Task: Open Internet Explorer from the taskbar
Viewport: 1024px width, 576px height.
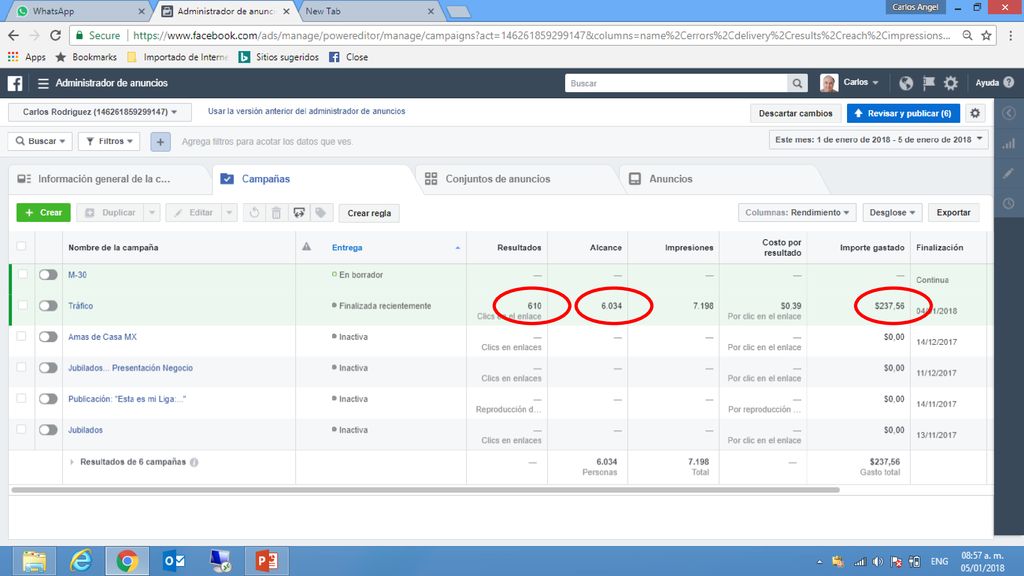Action: pyautogui.click(x=81, y=561)
